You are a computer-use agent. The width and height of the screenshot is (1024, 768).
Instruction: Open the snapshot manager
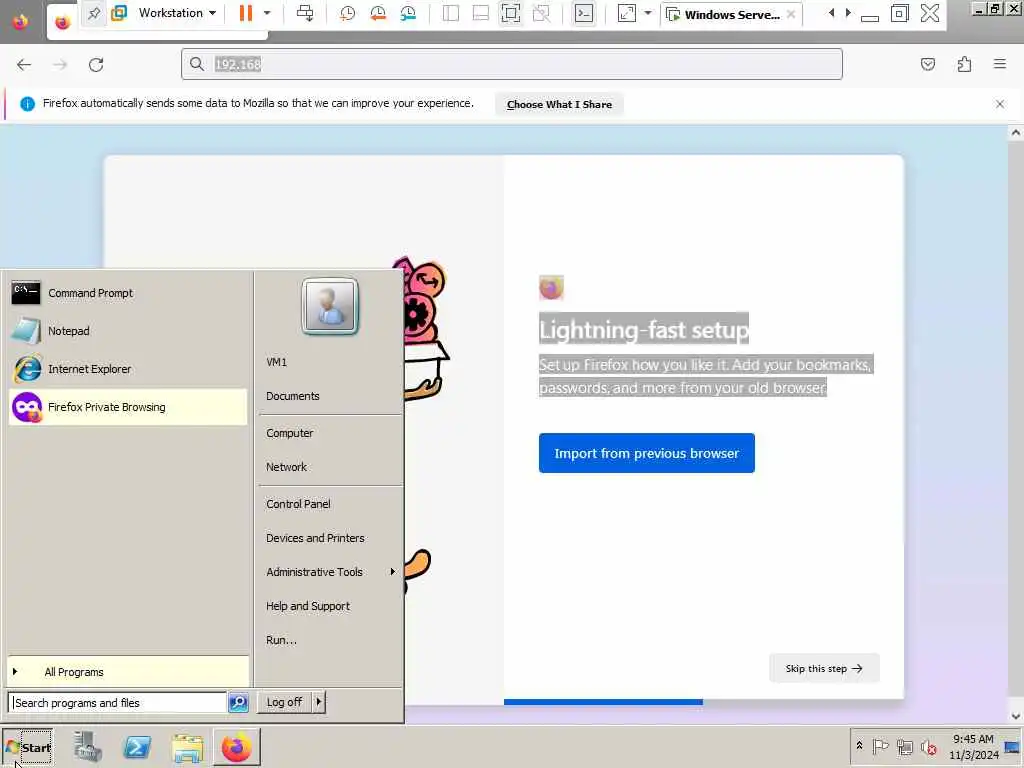[x=408, y=13]
